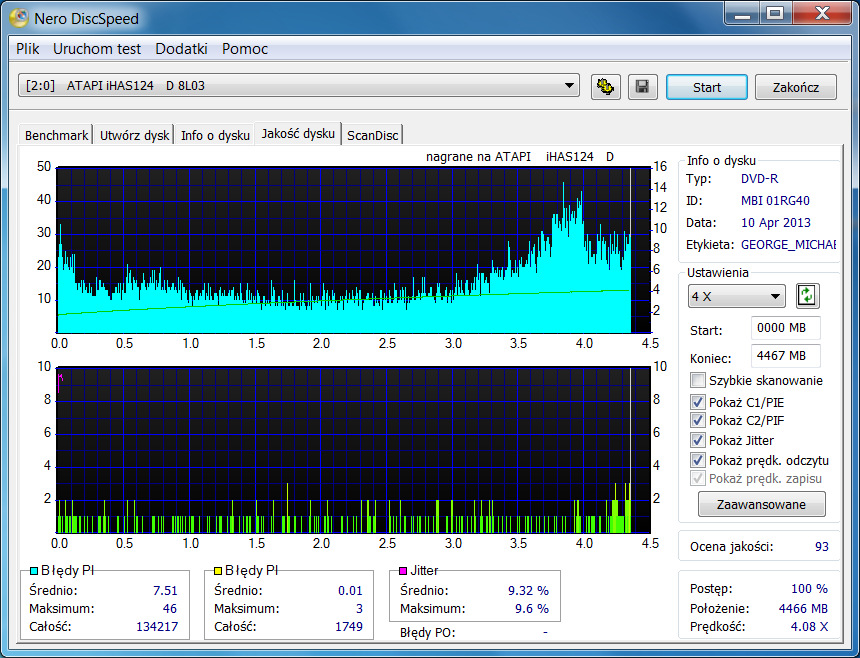Click the PI total value 134217

coord(157,626)
